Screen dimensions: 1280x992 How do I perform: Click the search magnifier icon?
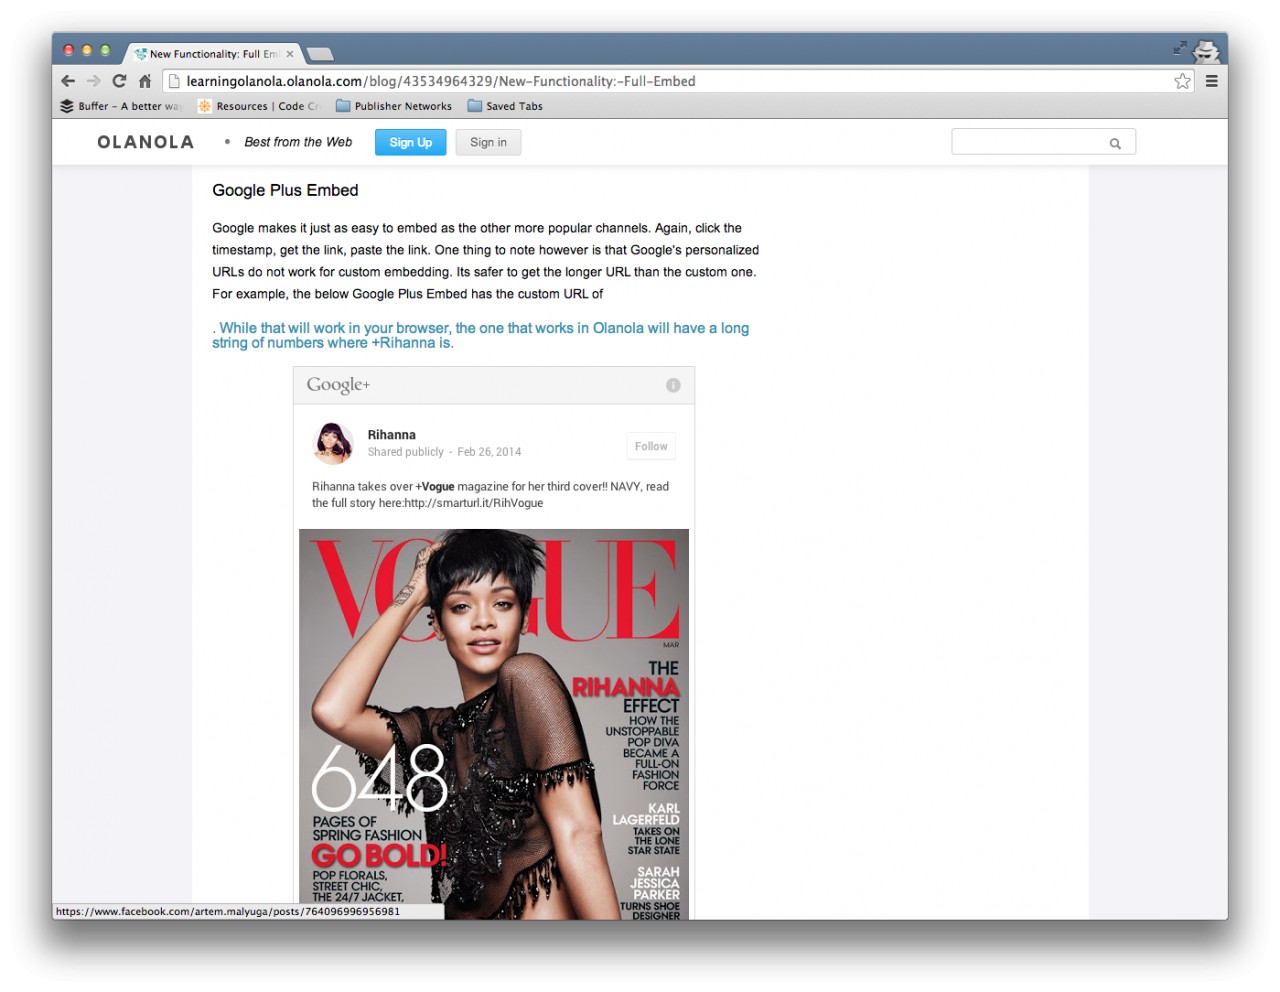click(x=1115, y=143)
